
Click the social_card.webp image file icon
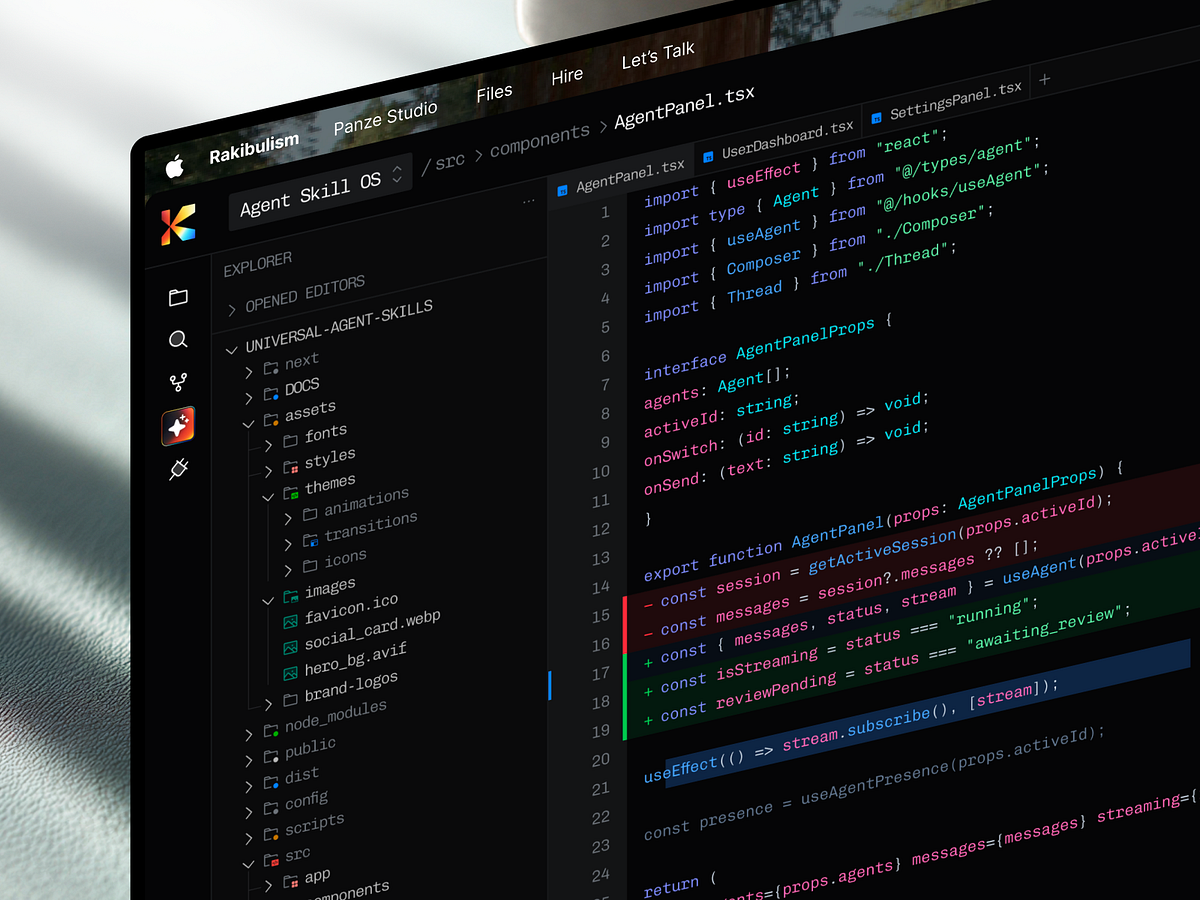pos(290,648)
